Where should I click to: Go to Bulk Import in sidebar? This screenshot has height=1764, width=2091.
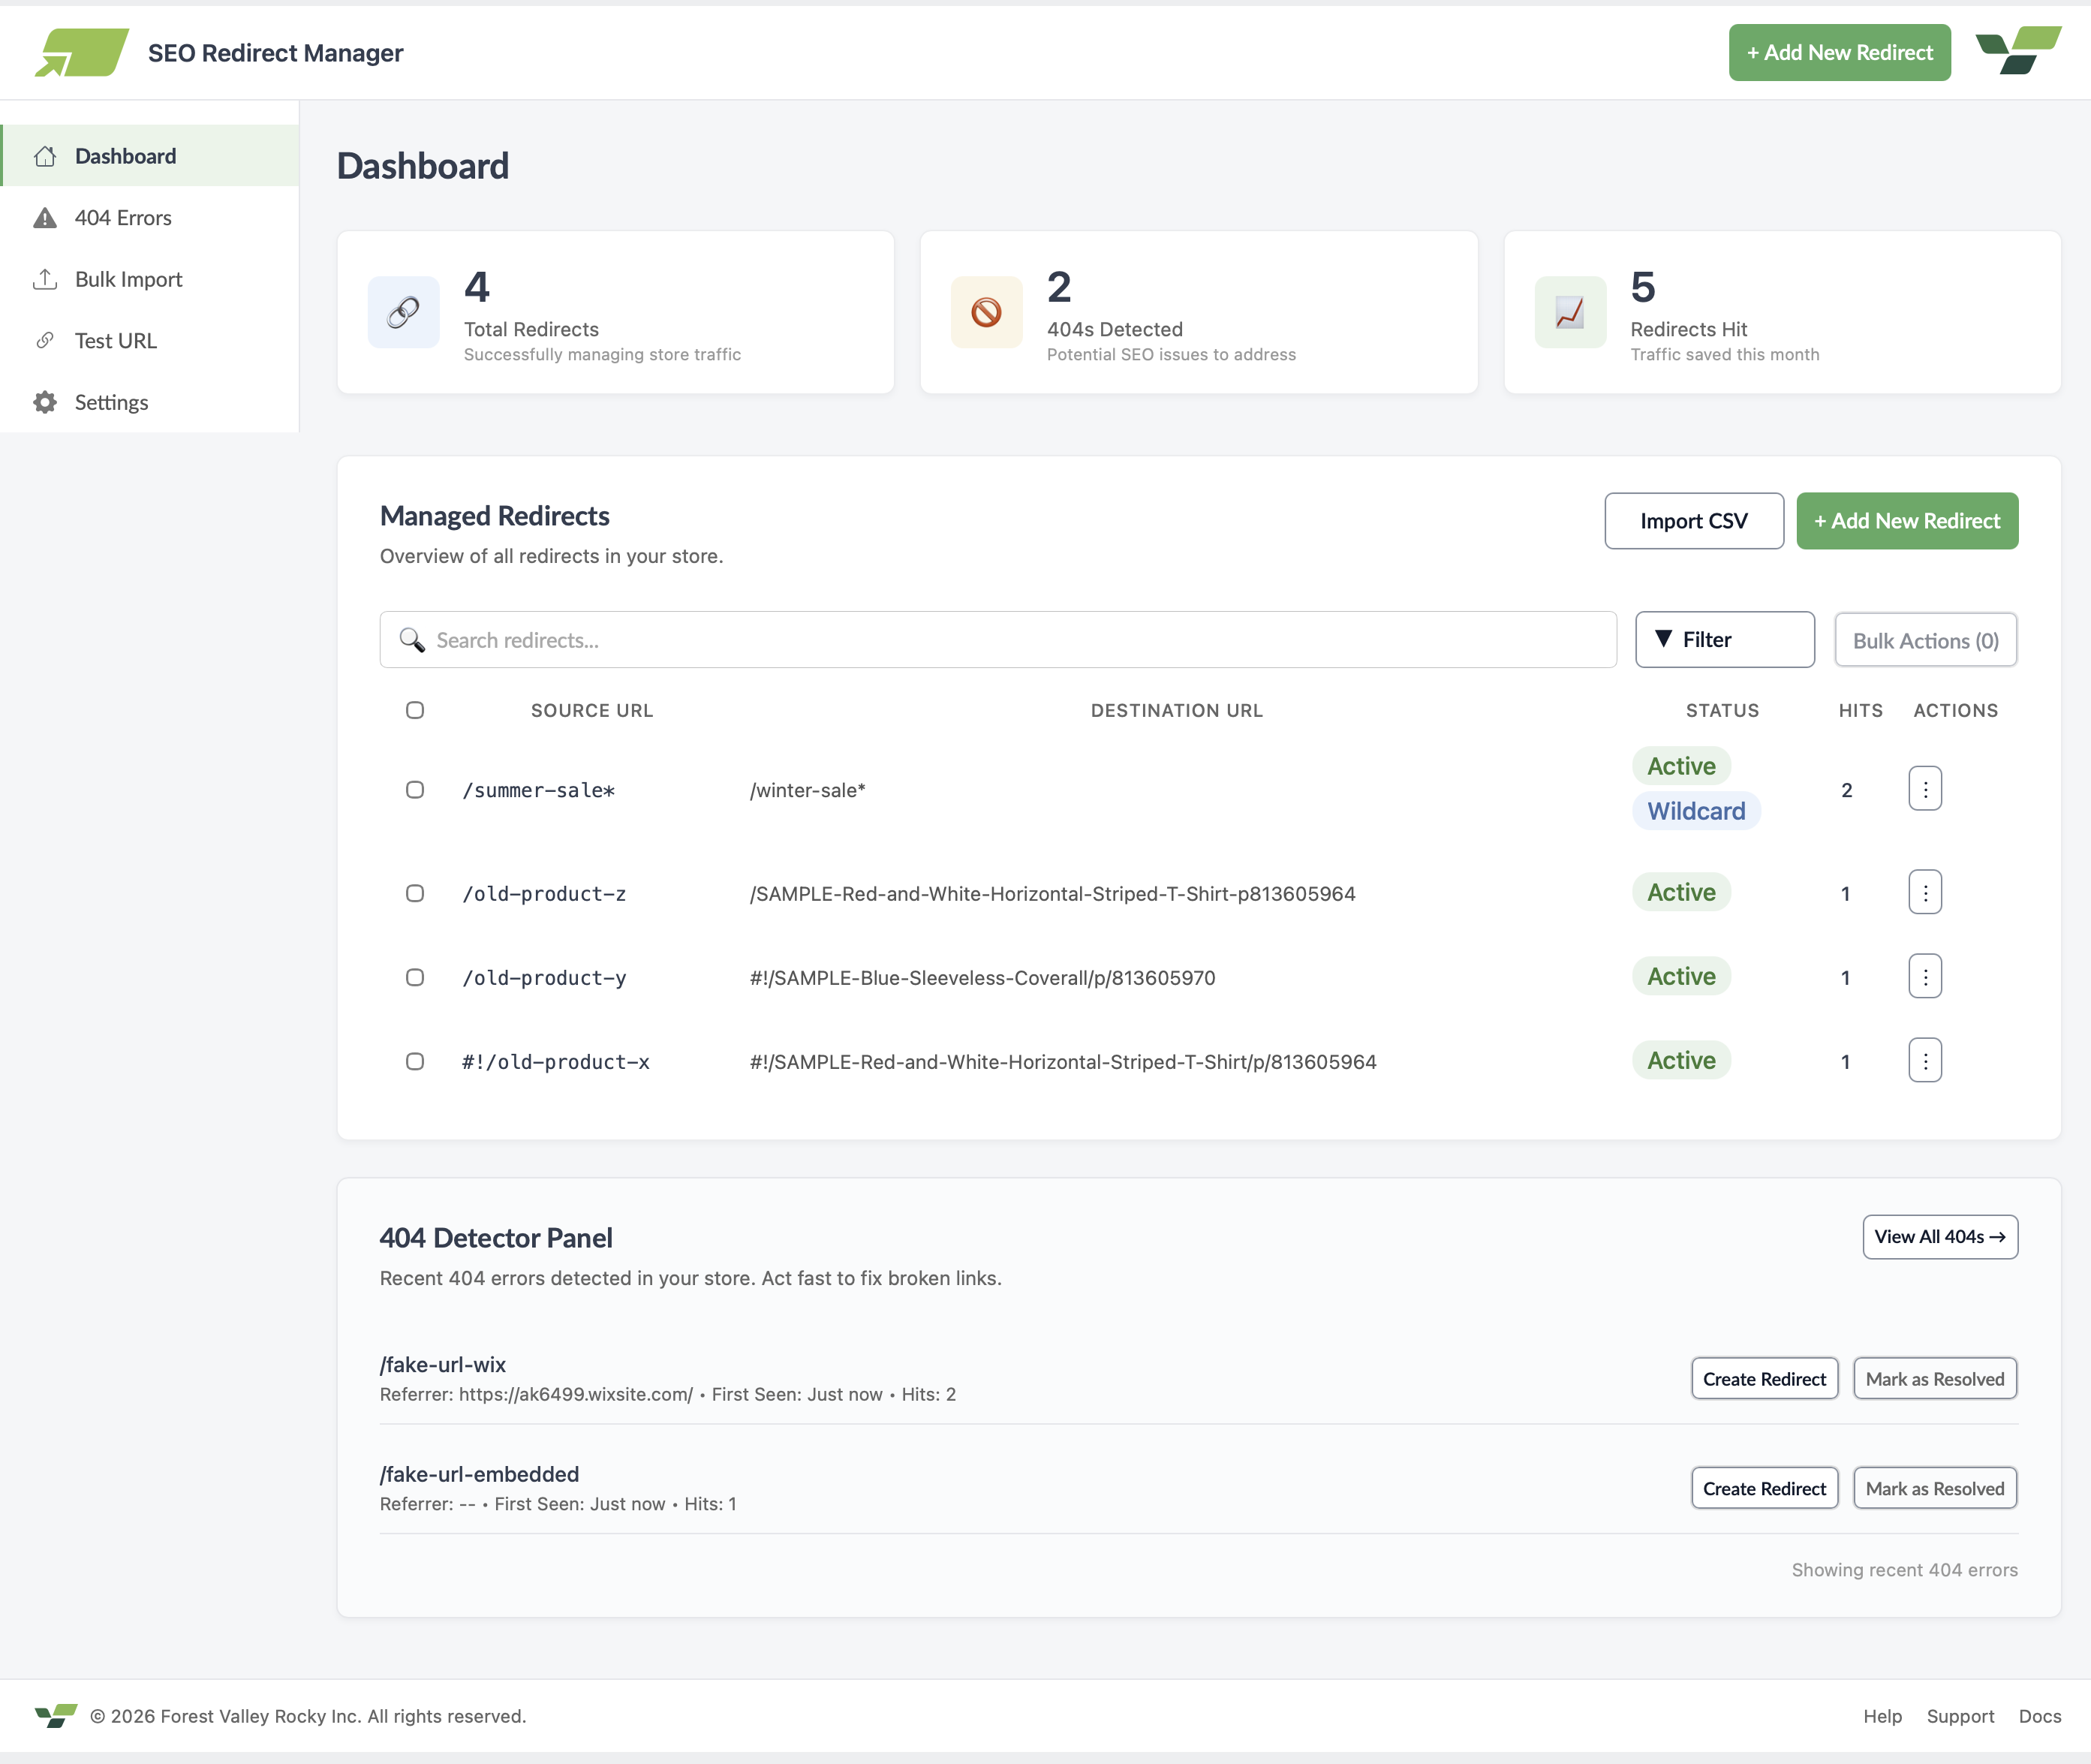(x=128, y=279)
